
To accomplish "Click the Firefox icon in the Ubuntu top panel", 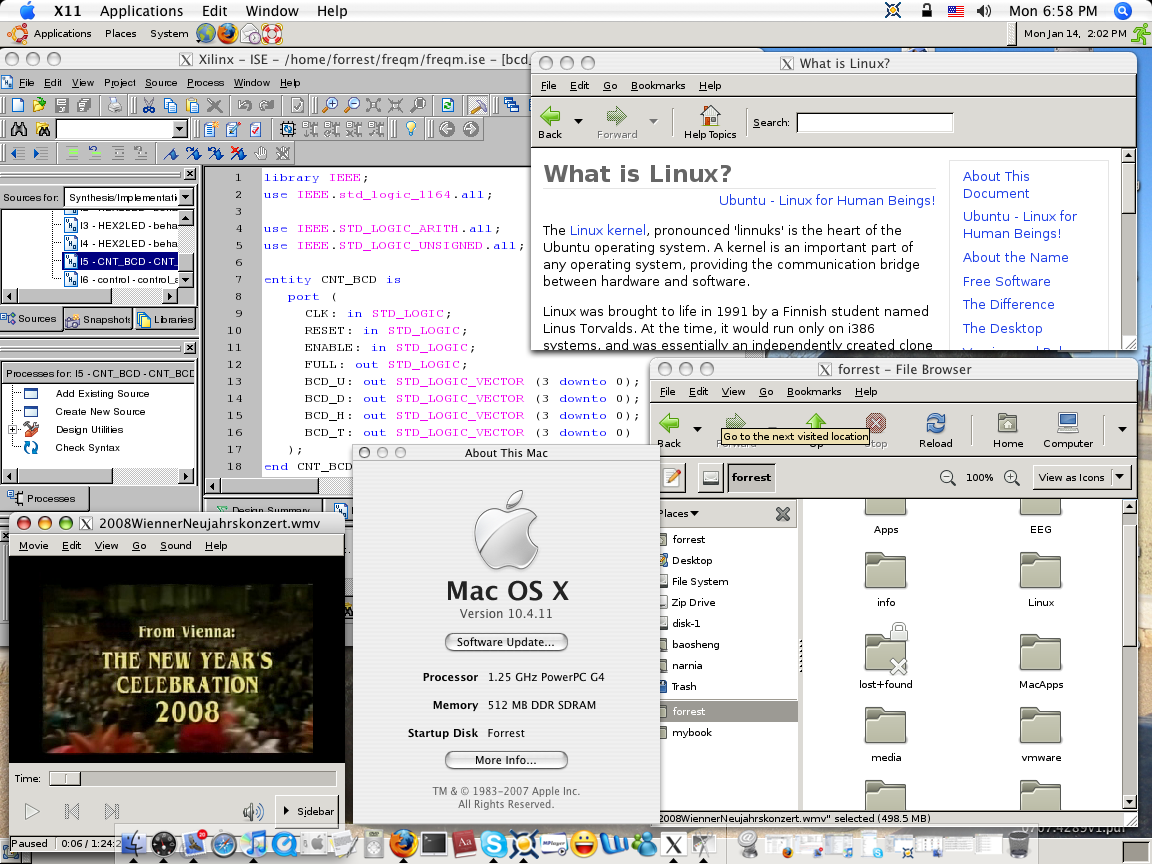I will click(x=228, y=34).
